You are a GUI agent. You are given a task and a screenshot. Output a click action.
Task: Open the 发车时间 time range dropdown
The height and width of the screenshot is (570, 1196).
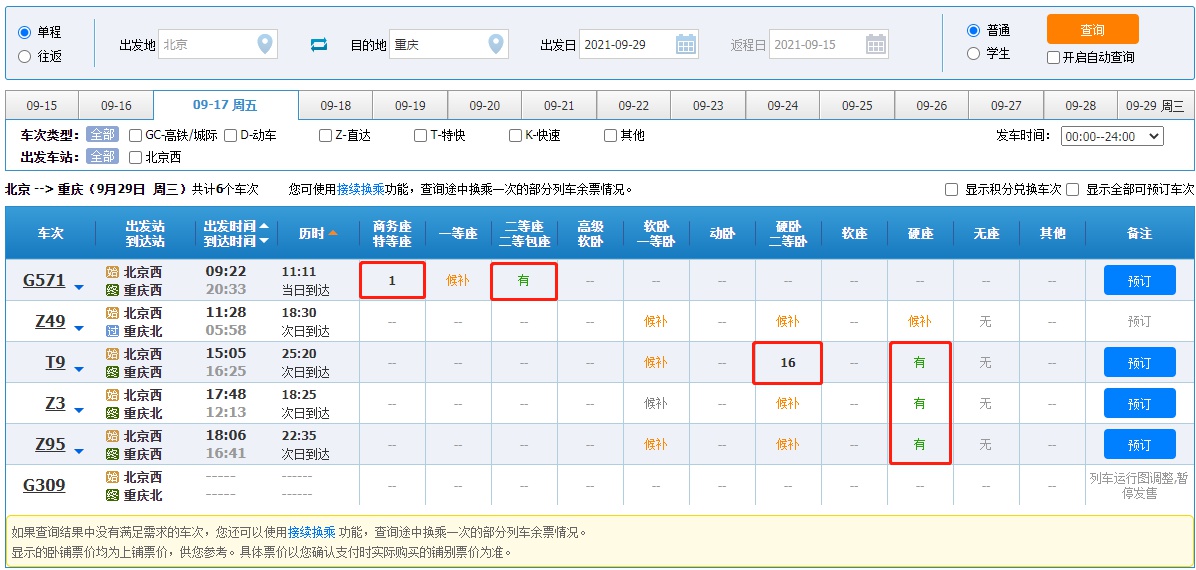click(1111, 136)
